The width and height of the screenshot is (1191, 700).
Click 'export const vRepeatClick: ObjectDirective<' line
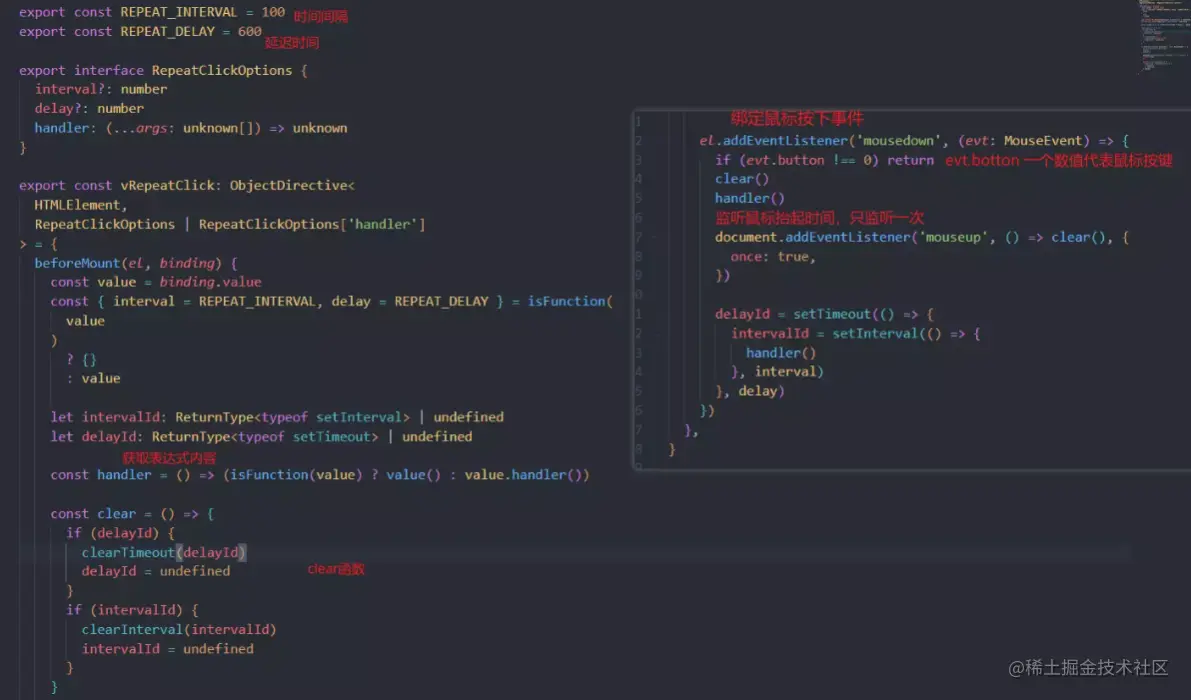187,186
